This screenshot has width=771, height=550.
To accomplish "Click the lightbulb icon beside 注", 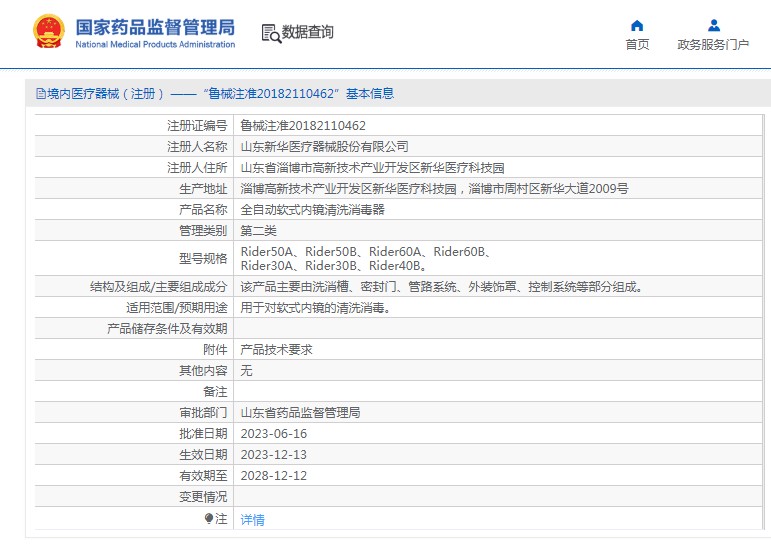I will click(x=208, y=519).
